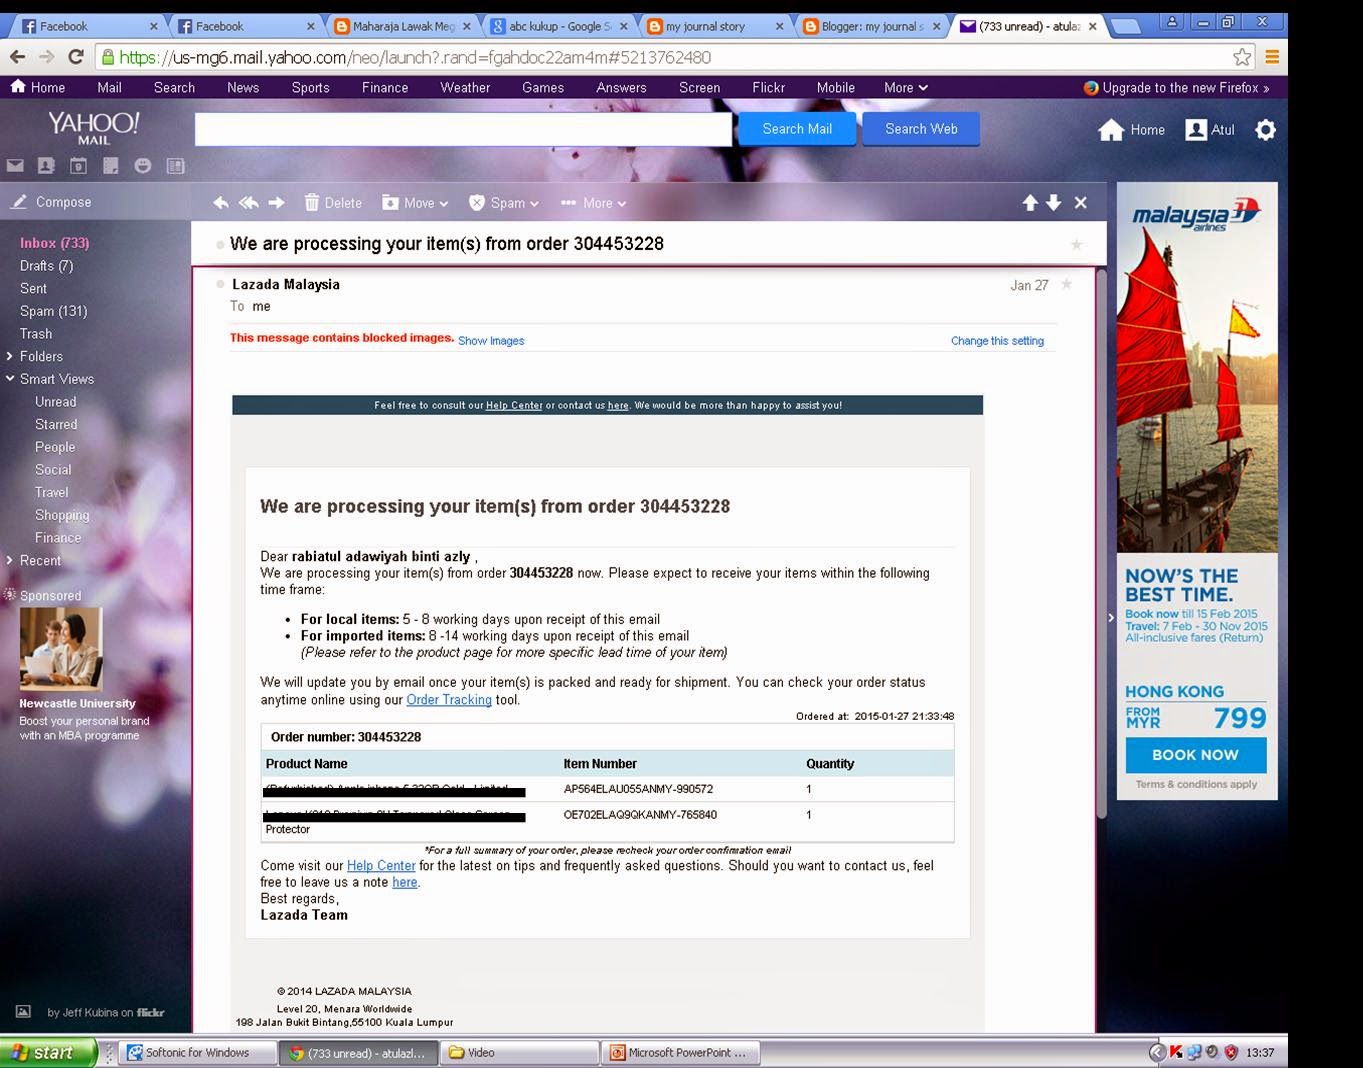Collapse the ad panel side arrow
The image size is (1363, 1068).
1110,618
